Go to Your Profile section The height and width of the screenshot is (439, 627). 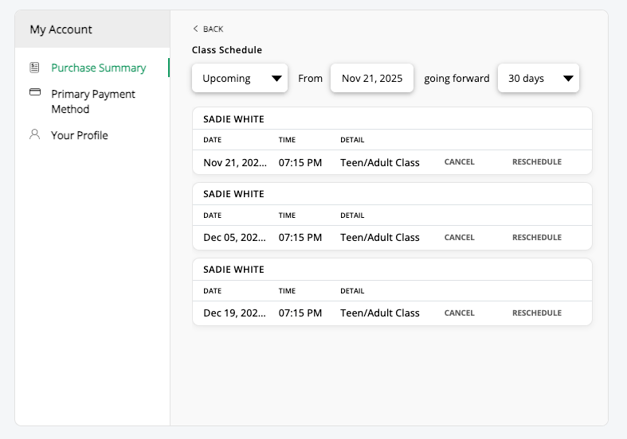79,135
